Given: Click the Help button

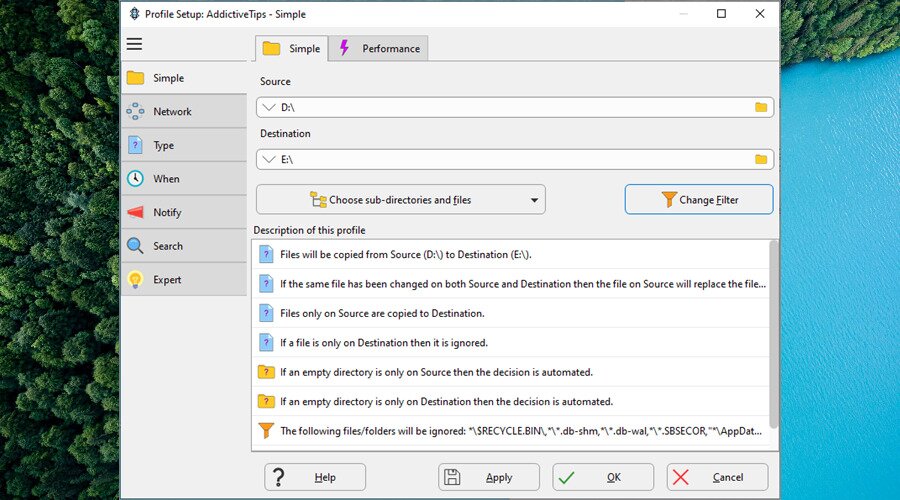Looking at the screenshot, I should click(315, 477).
